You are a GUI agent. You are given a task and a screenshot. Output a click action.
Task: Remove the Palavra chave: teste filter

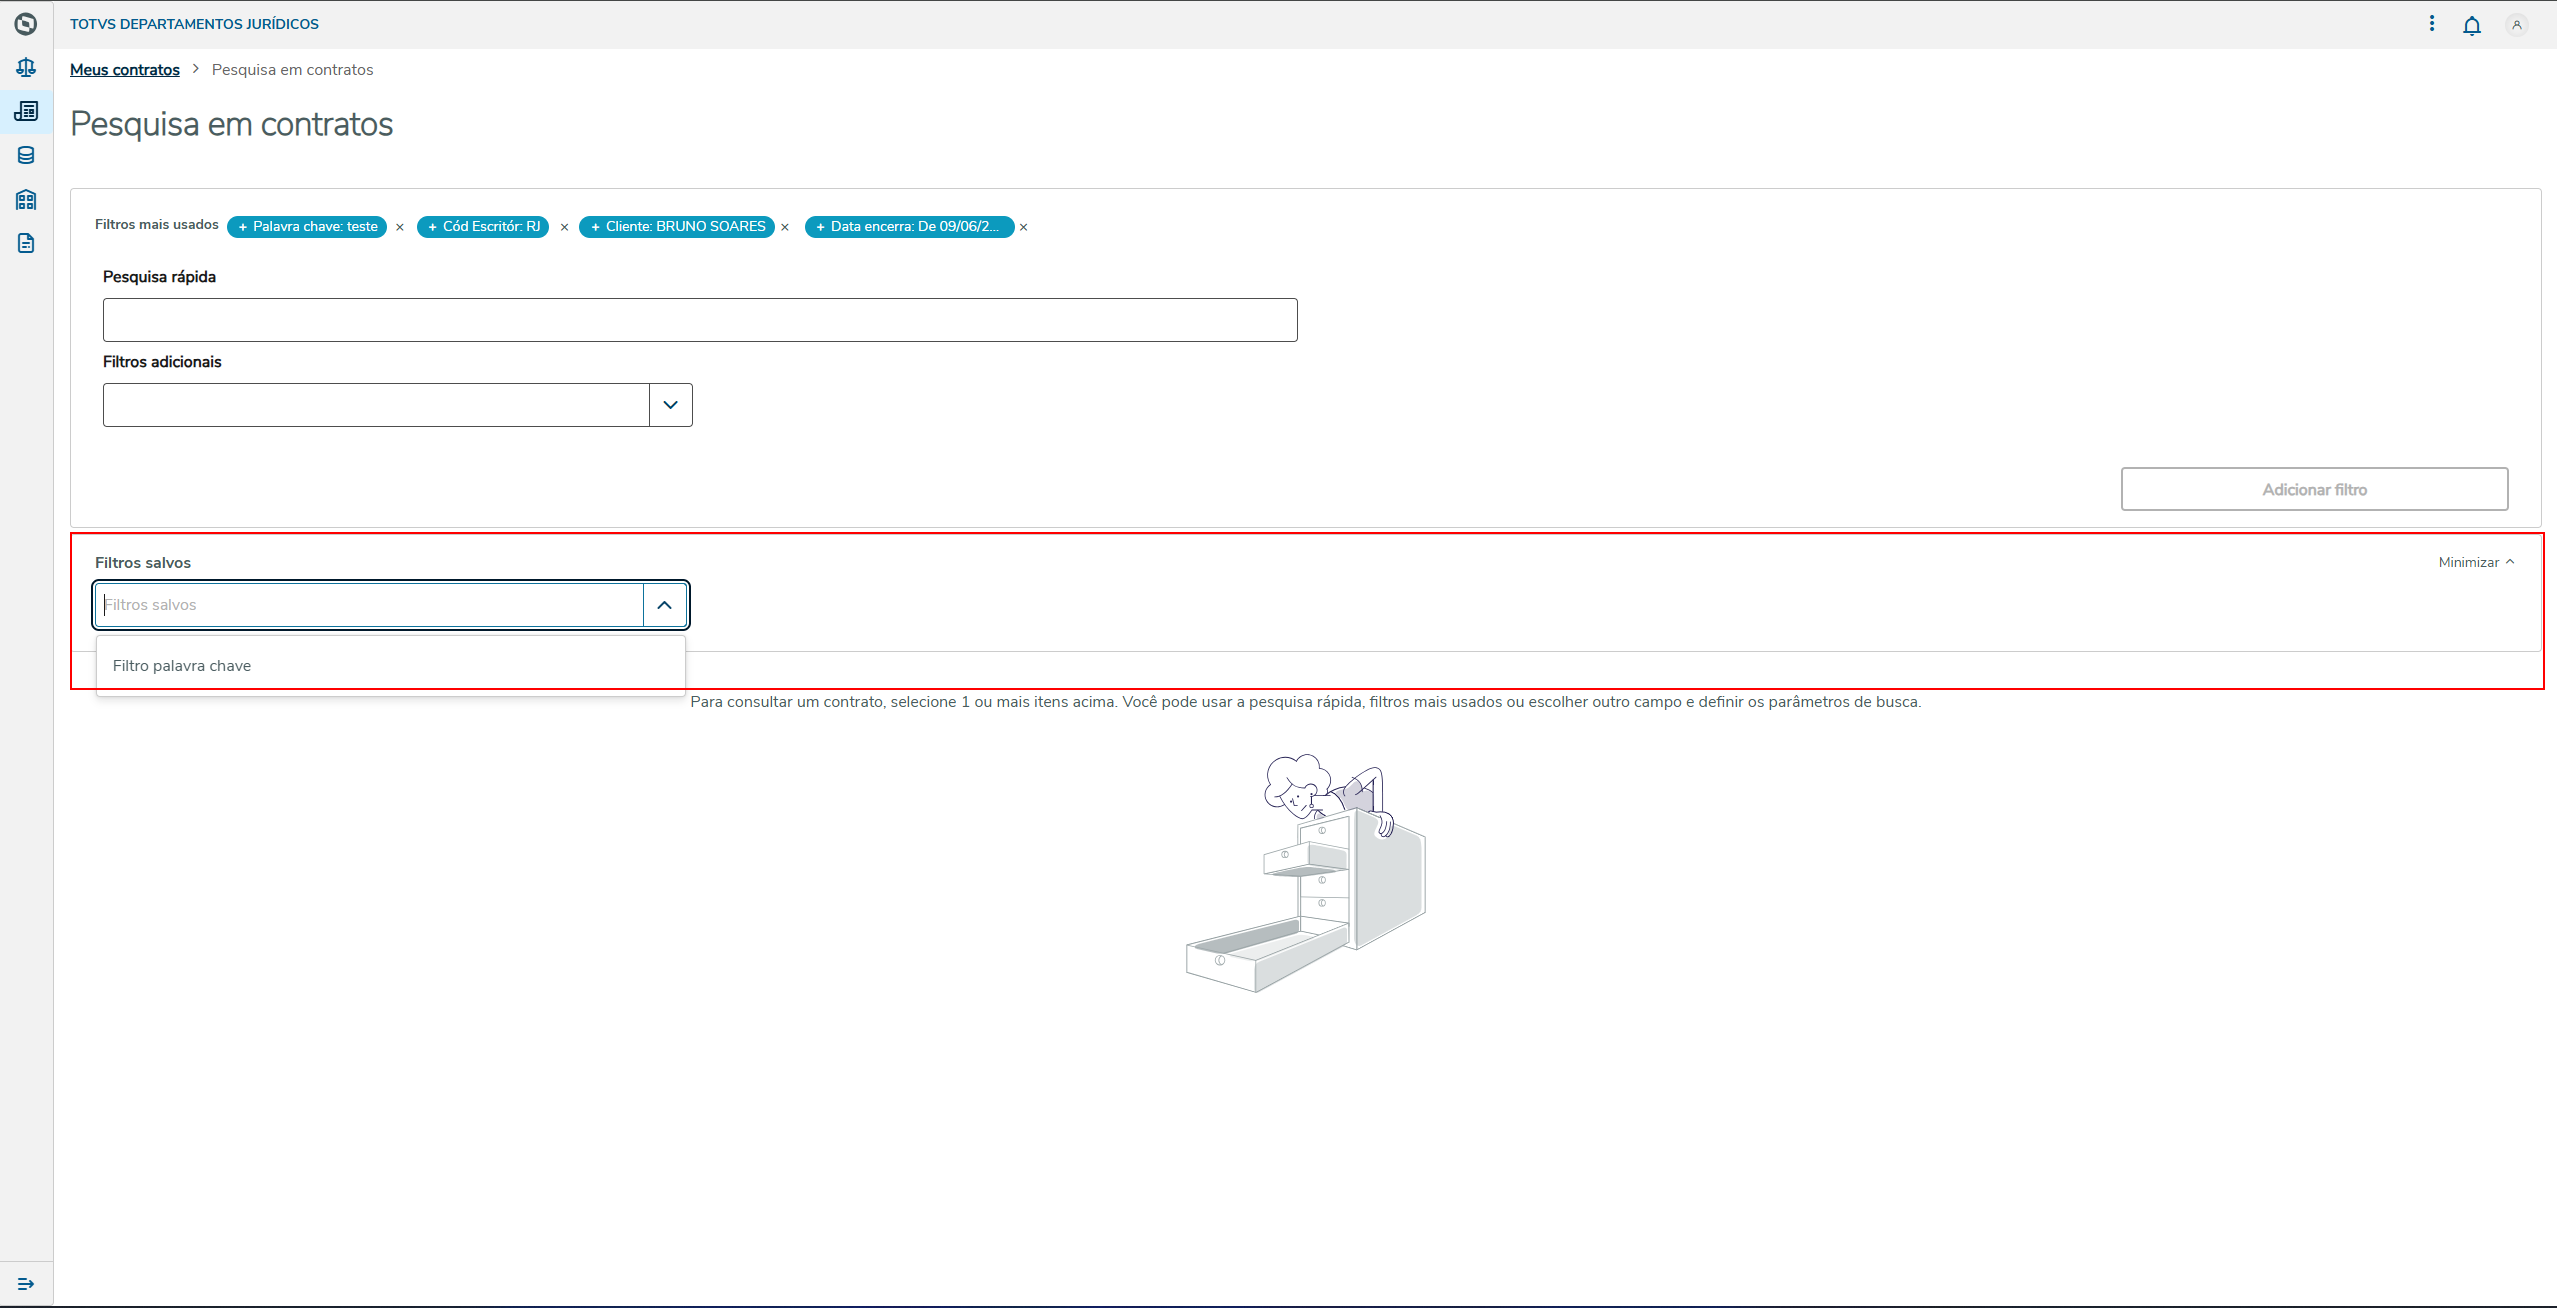click(x=400, y=227)
